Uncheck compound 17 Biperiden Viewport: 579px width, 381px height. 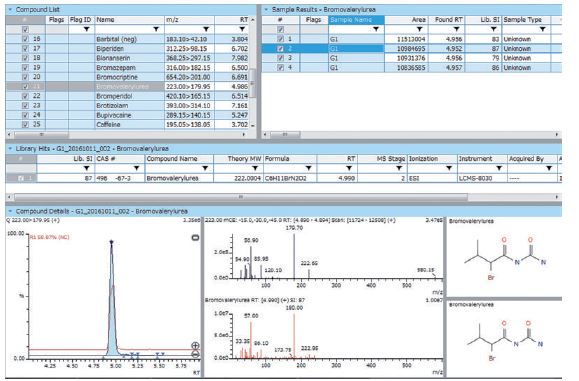pos(25,48)
